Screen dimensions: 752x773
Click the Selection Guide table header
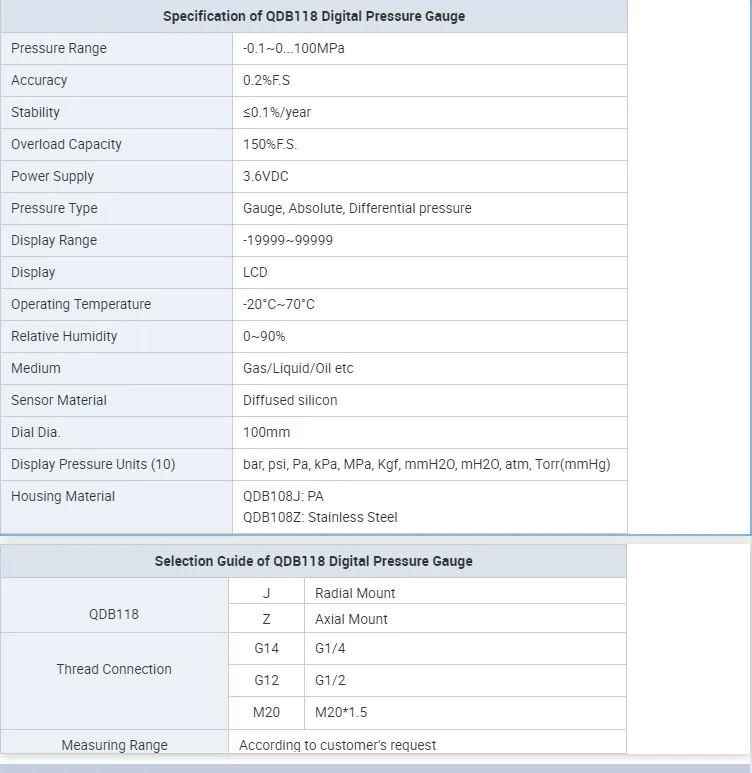tap(314, 561)
